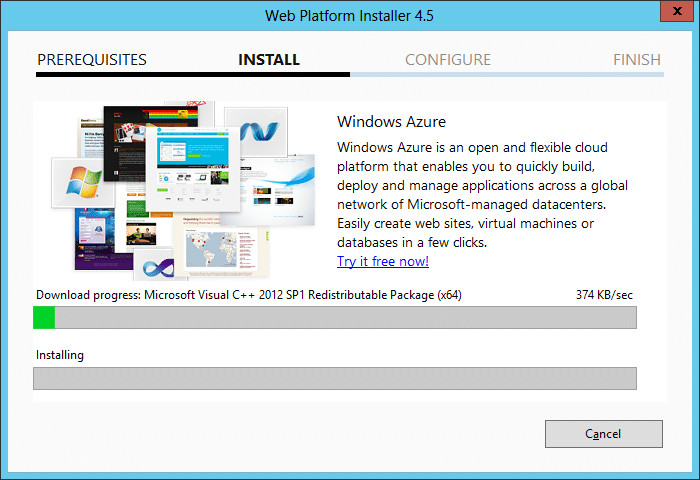Click the 'Windows Azure' heading
700x480 pixels.
pos(391,121)
